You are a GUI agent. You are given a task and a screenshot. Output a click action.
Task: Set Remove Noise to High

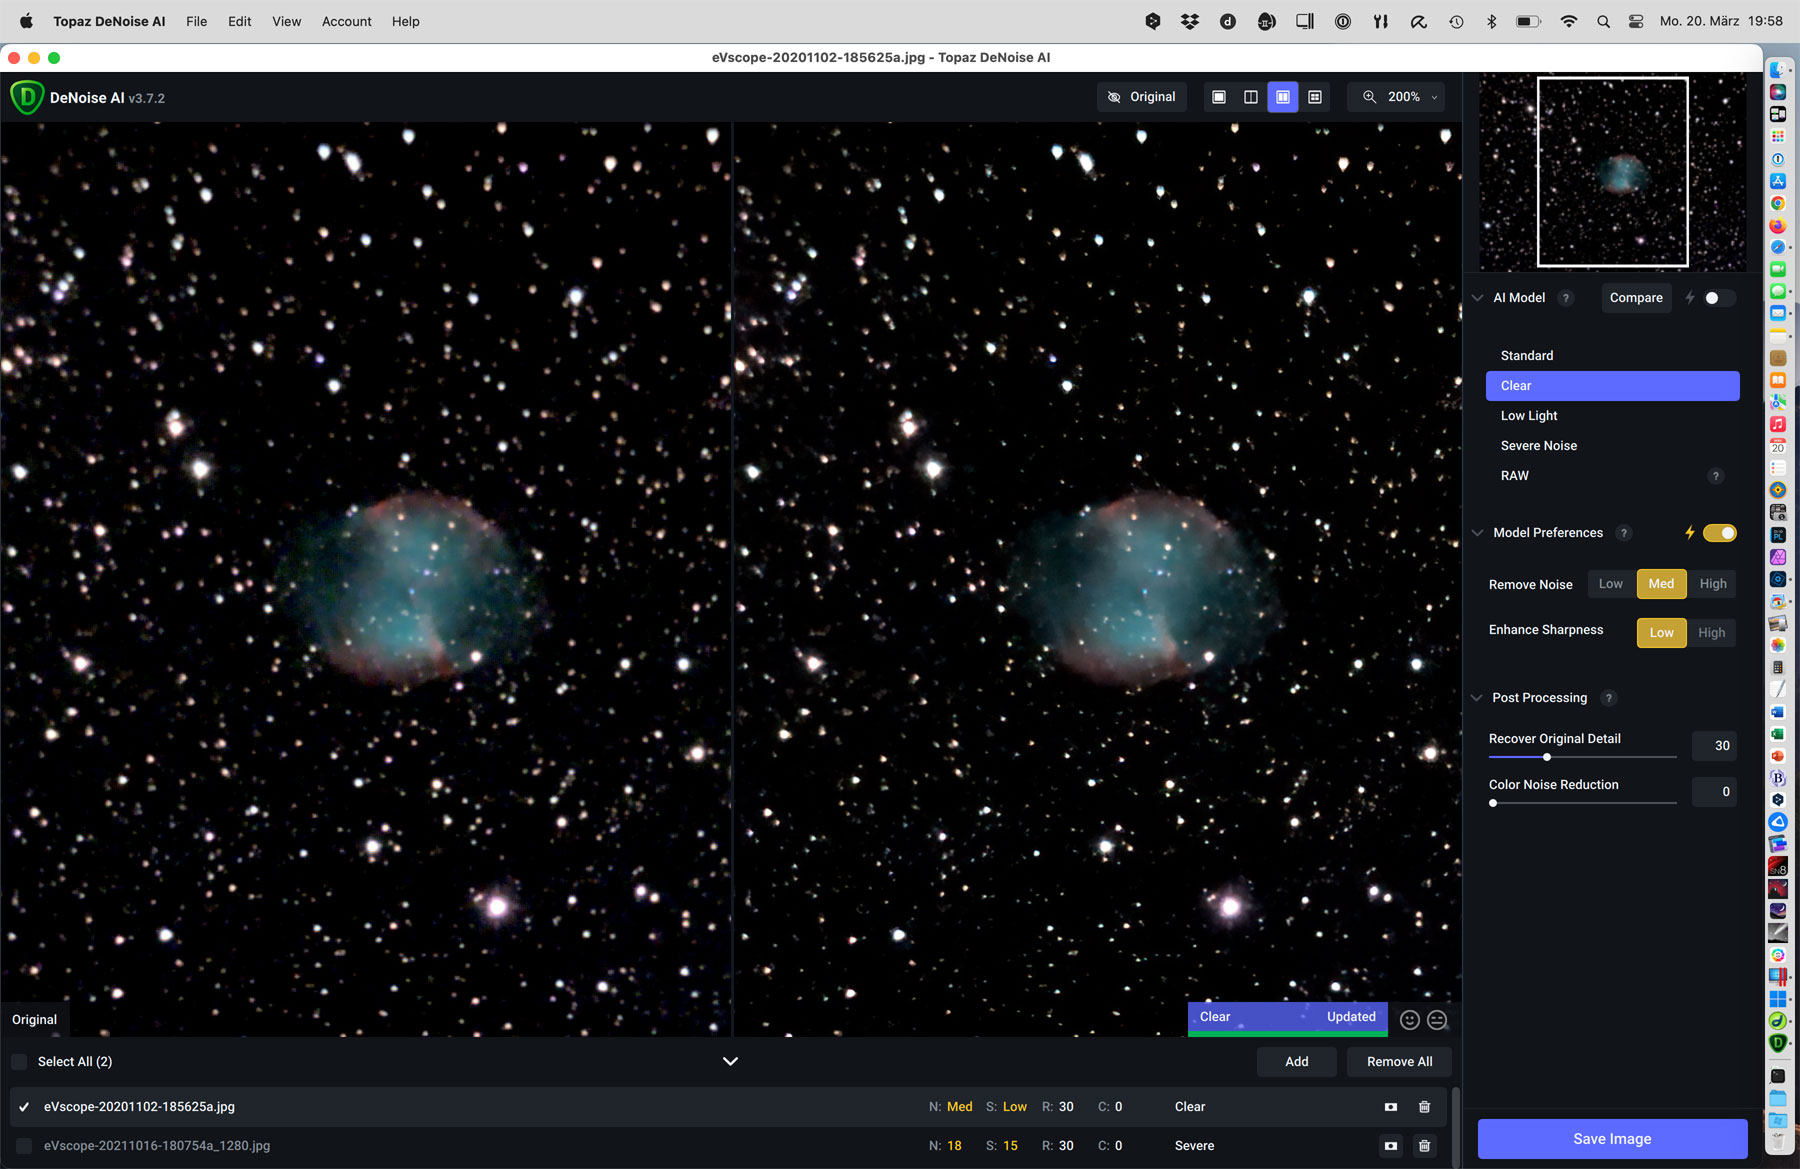(x=1713, y=584)
